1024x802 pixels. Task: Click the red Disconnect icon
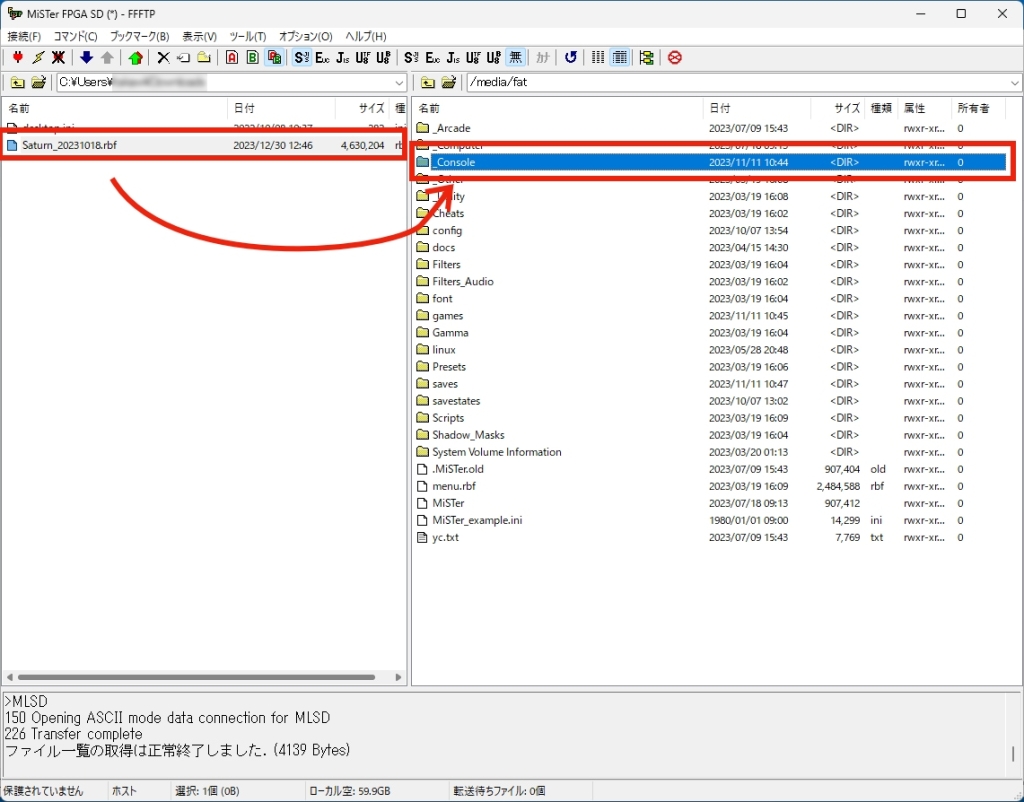59,58
